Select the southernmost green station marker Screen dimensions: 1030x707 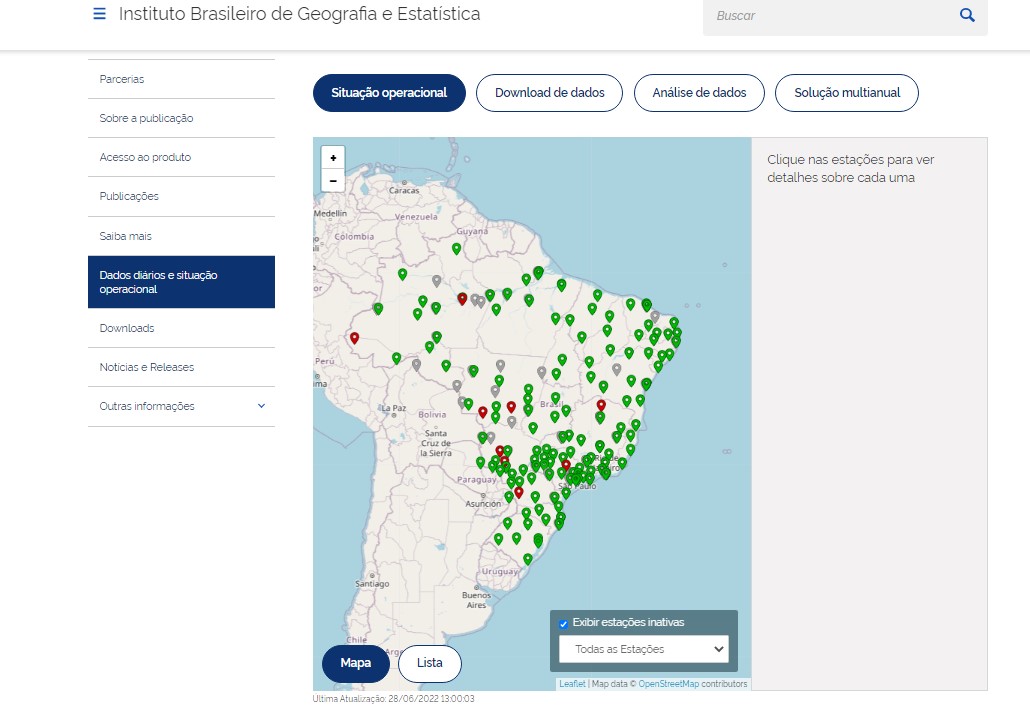pos(527,559)
